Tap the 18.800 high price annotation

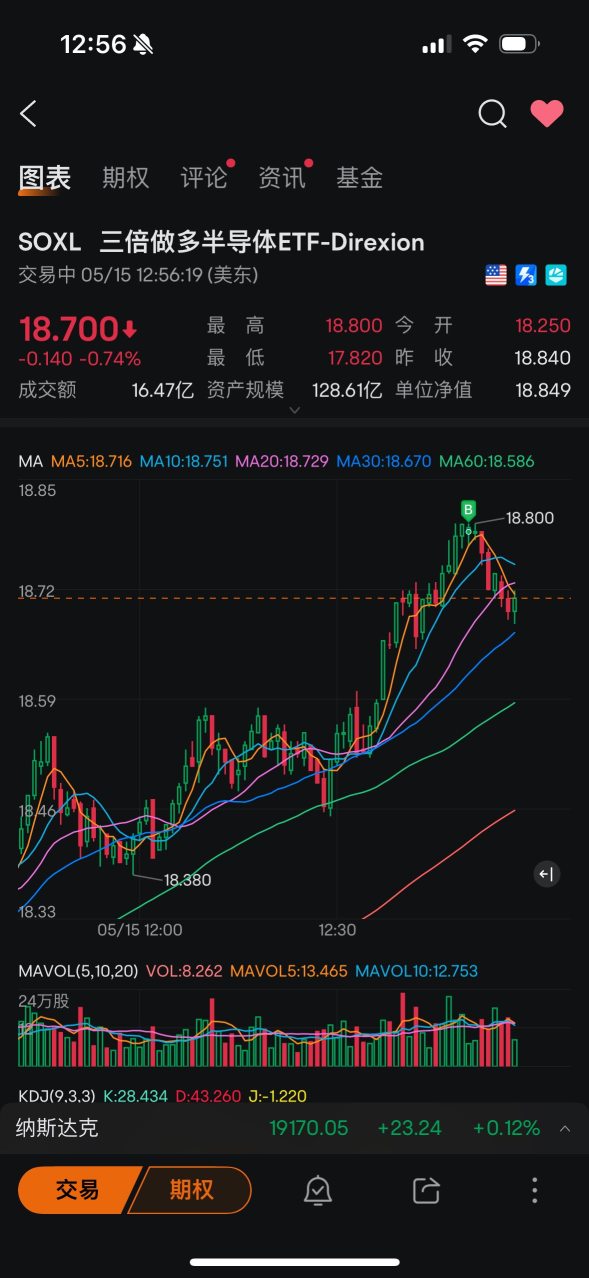[530, 518]
